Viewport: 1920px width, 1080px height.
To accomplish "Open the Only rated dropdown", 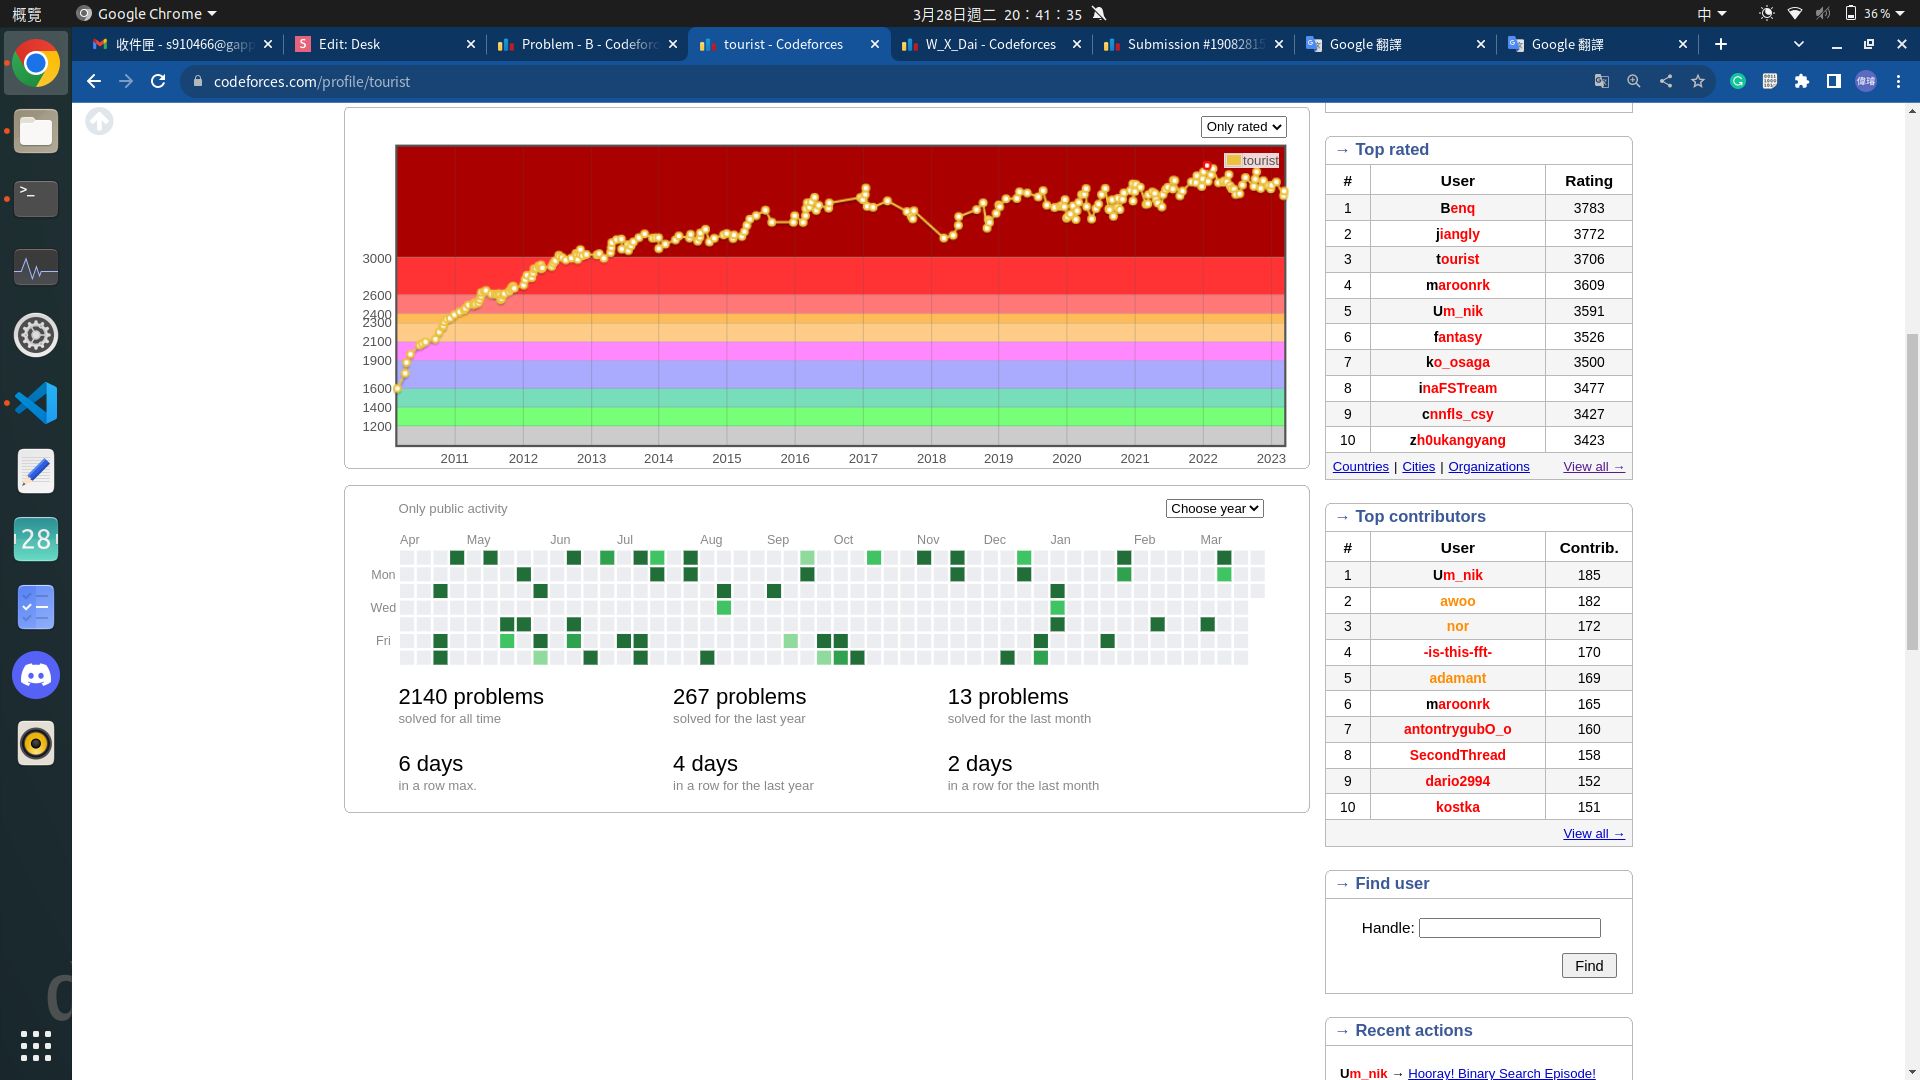I will point(1243,127).
